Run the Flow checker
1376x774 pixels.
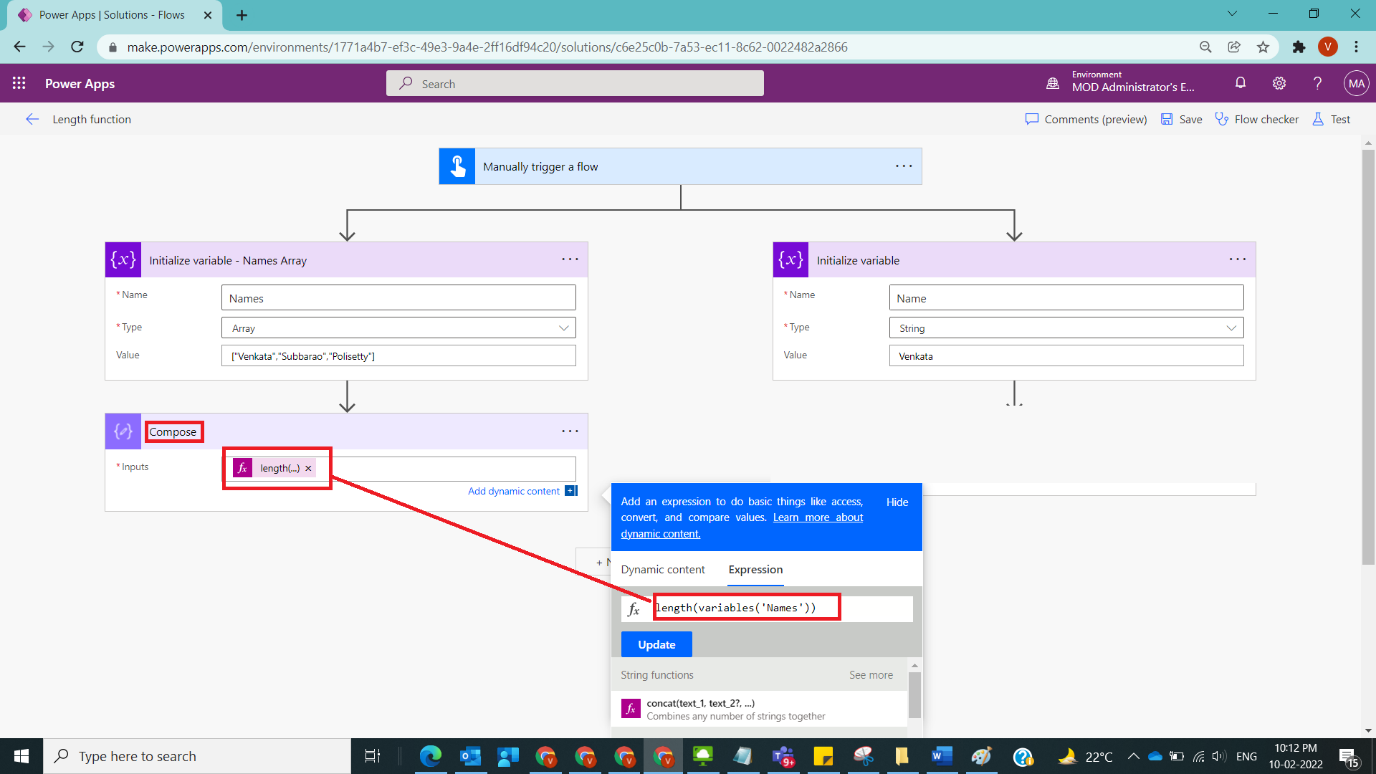[x=1257, y=119]
